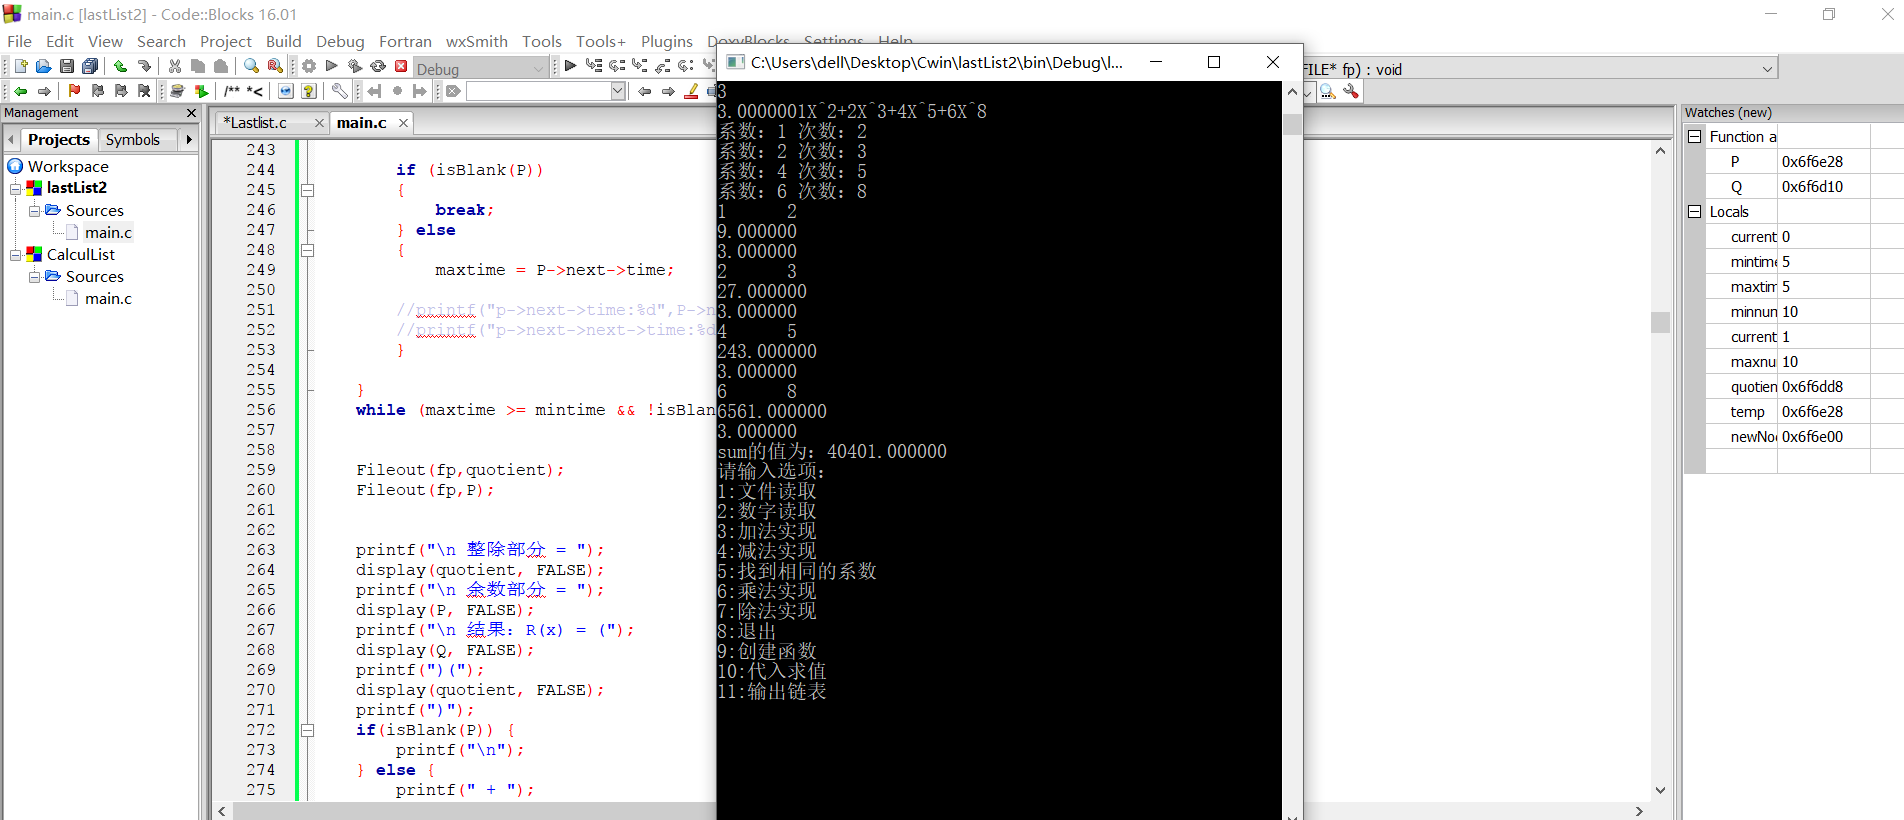Click the red wrench options icon
This screenshot has width=1904, height=820.
[x=1351, y=91]
